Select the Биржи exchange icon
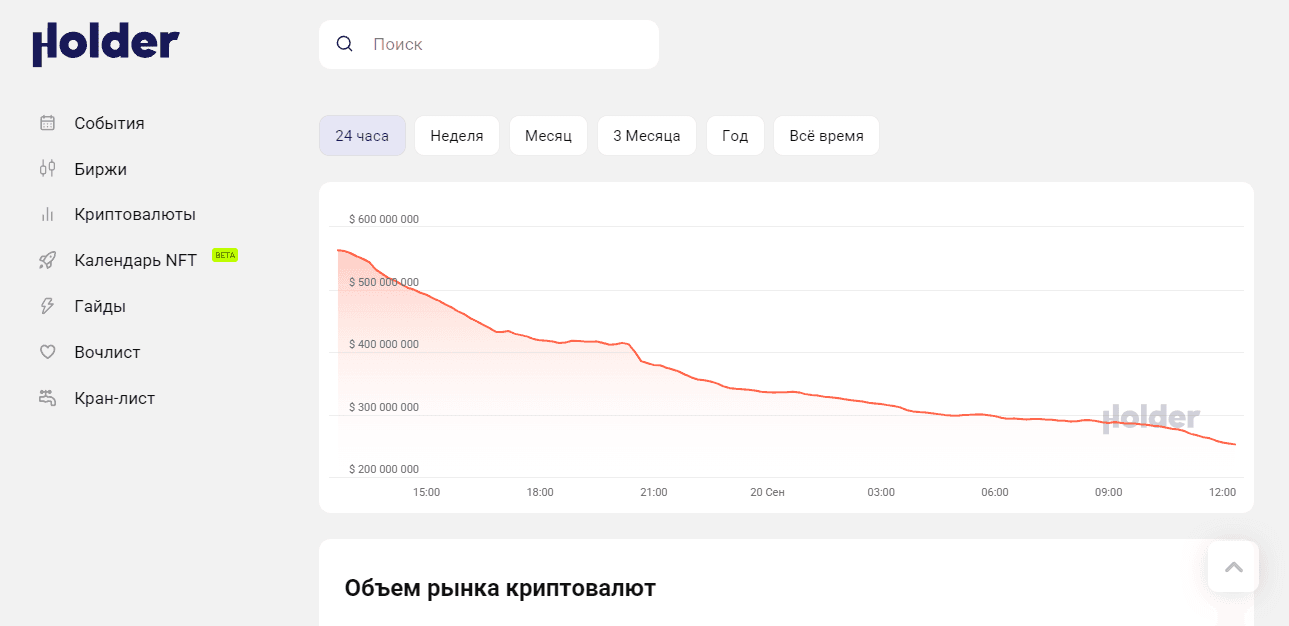The width and height of the screenshot is (1289, 626). [x=47, y=168]
